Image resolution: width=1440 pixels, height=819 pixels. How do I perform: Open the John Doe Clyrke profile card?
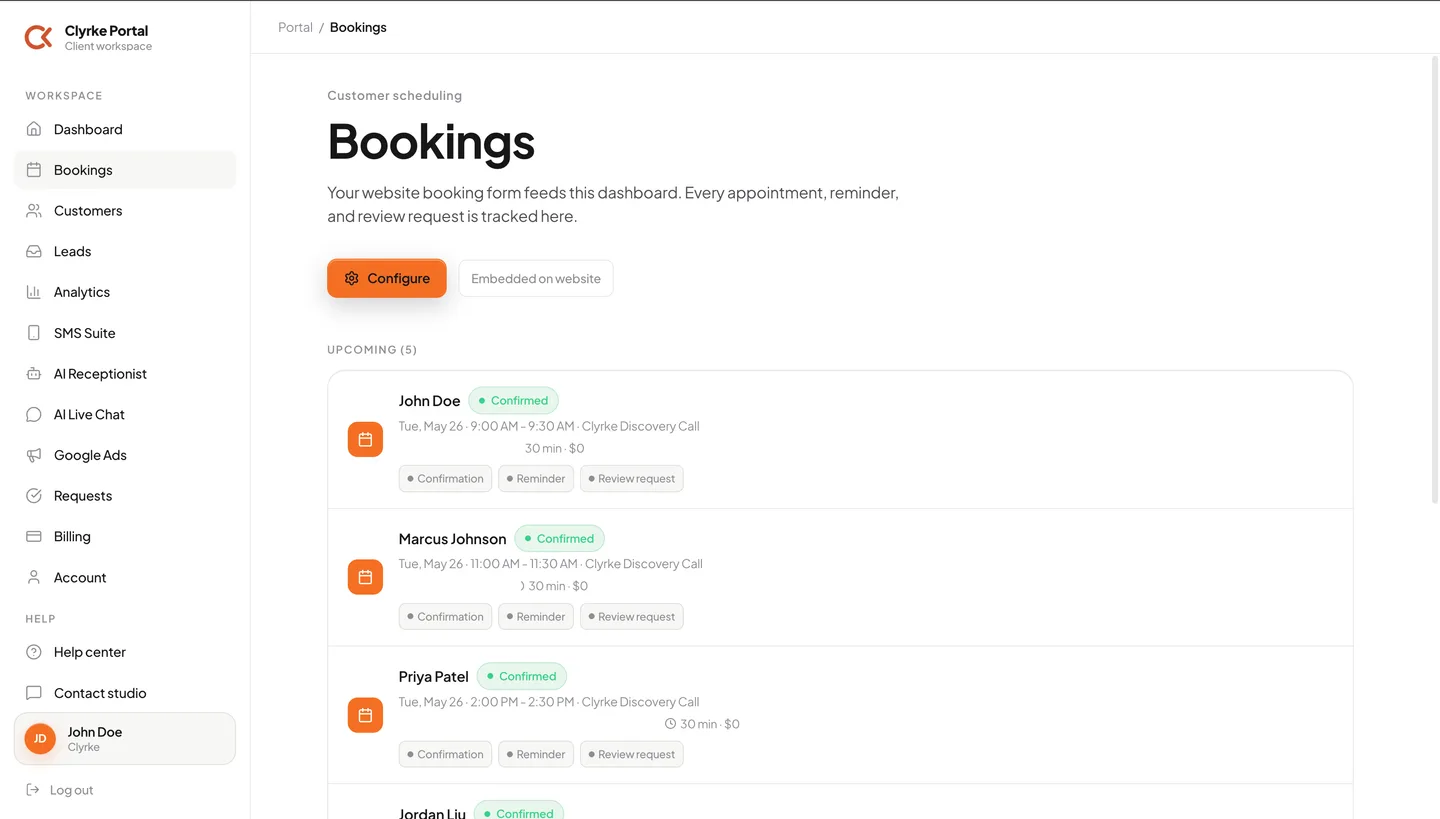[125, 739]
